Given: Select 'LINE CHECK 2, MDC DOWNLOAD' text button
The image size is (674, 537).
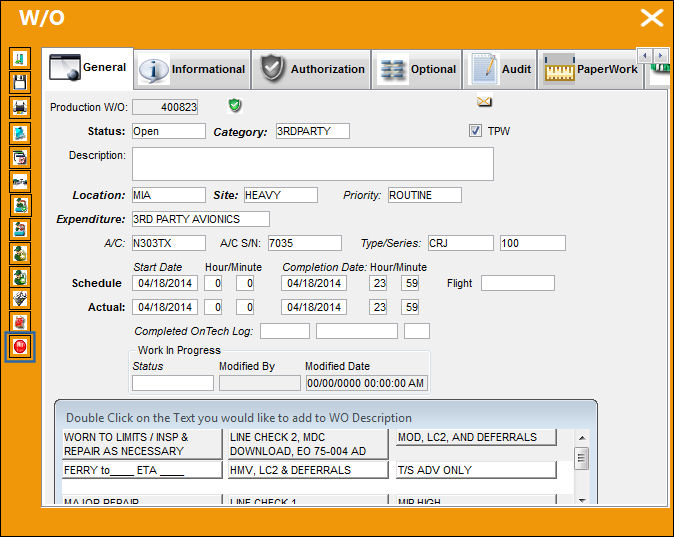Looking at the screenshot, I should [x=308, y=444].
